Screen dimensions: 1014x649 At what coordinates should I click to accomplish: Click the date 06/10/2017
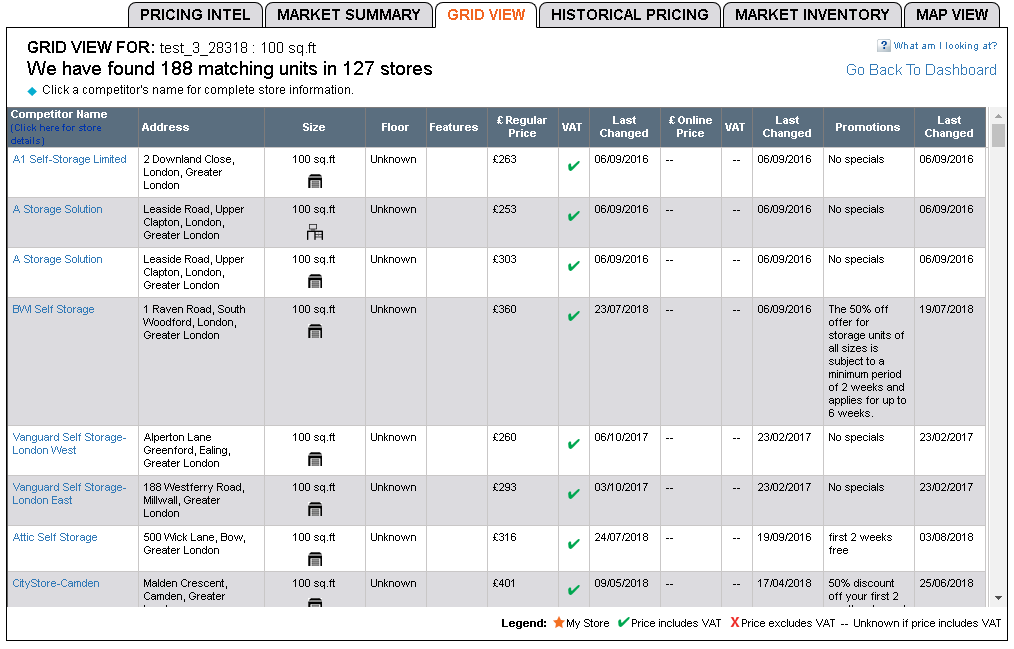(621, 437)
